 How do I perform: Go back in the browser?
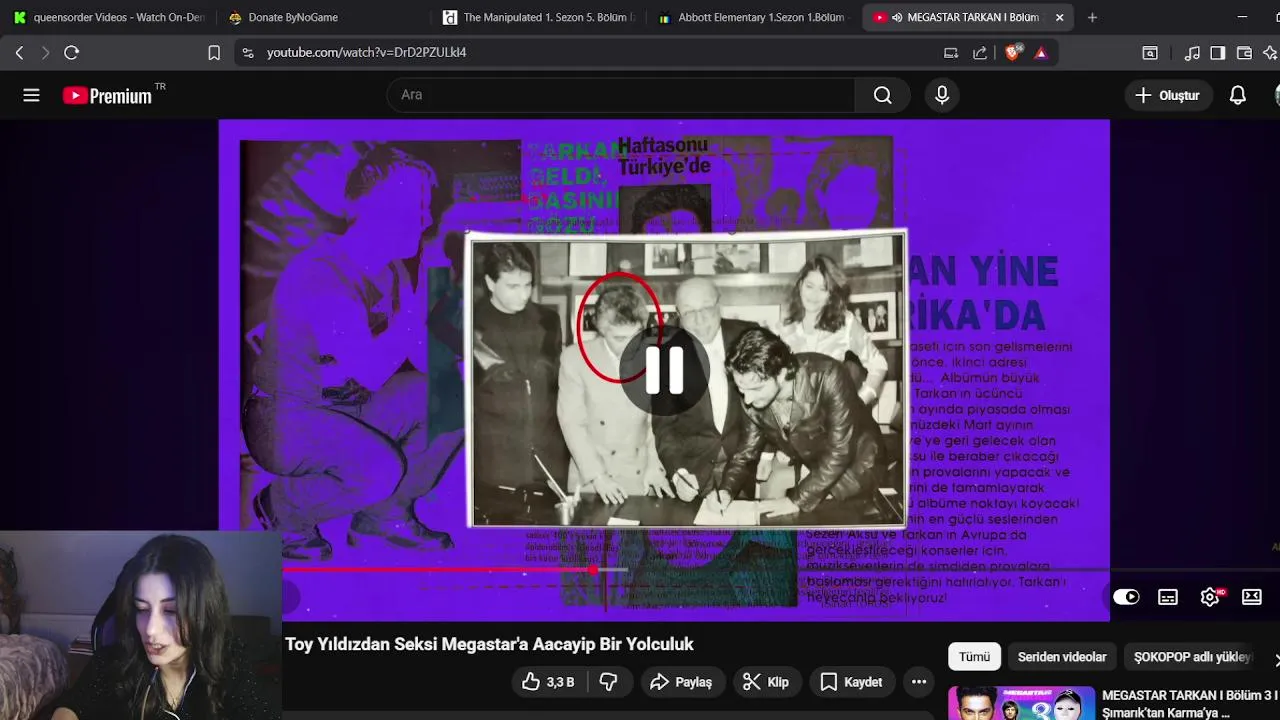[x=19, y=53]
